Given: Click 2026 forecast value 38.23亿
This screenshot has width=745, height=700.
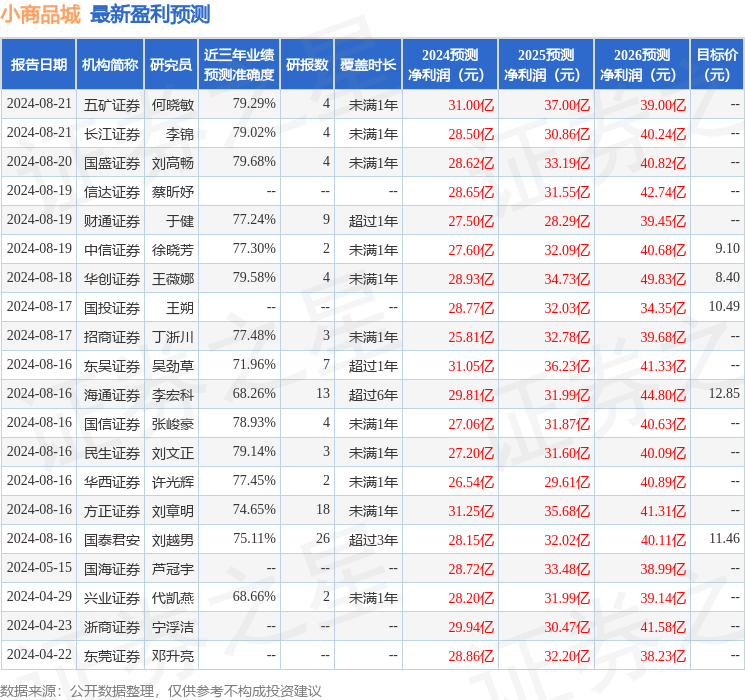Looking at the screenshot, I should [663, 656].
